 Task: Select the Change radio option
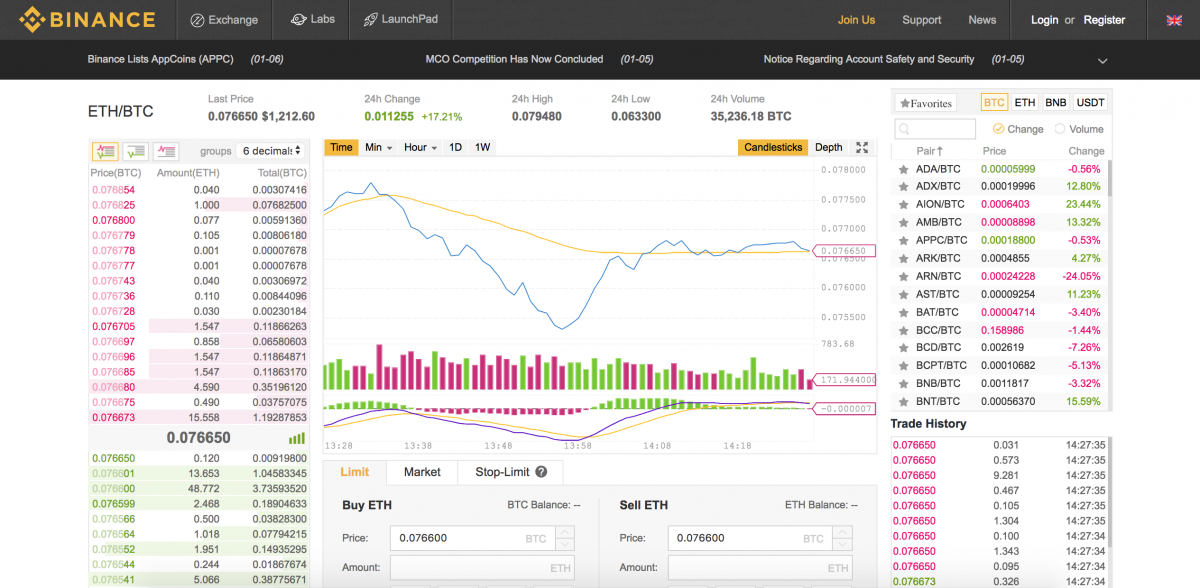(998, 129)
